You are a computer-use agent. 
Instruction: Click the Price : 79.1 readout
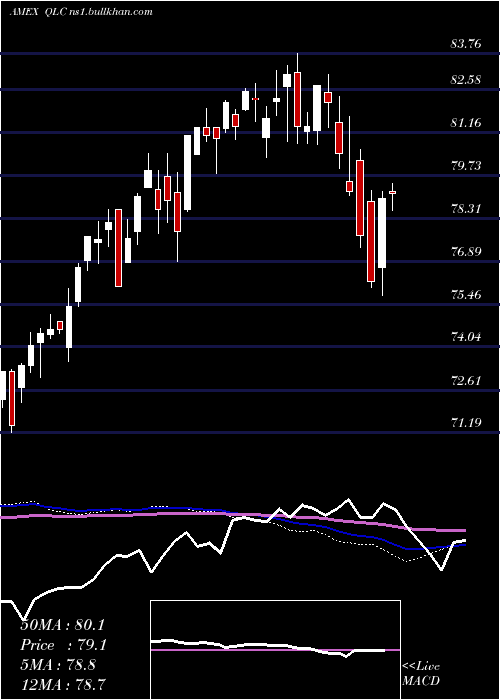(x=62, y=645)
